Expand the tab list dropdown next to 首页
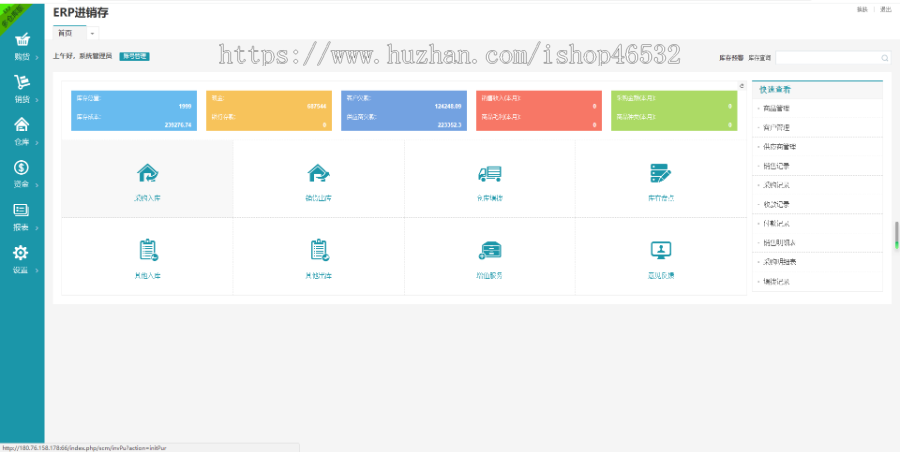This screenshot has width=900, height=452. point(92,33)
